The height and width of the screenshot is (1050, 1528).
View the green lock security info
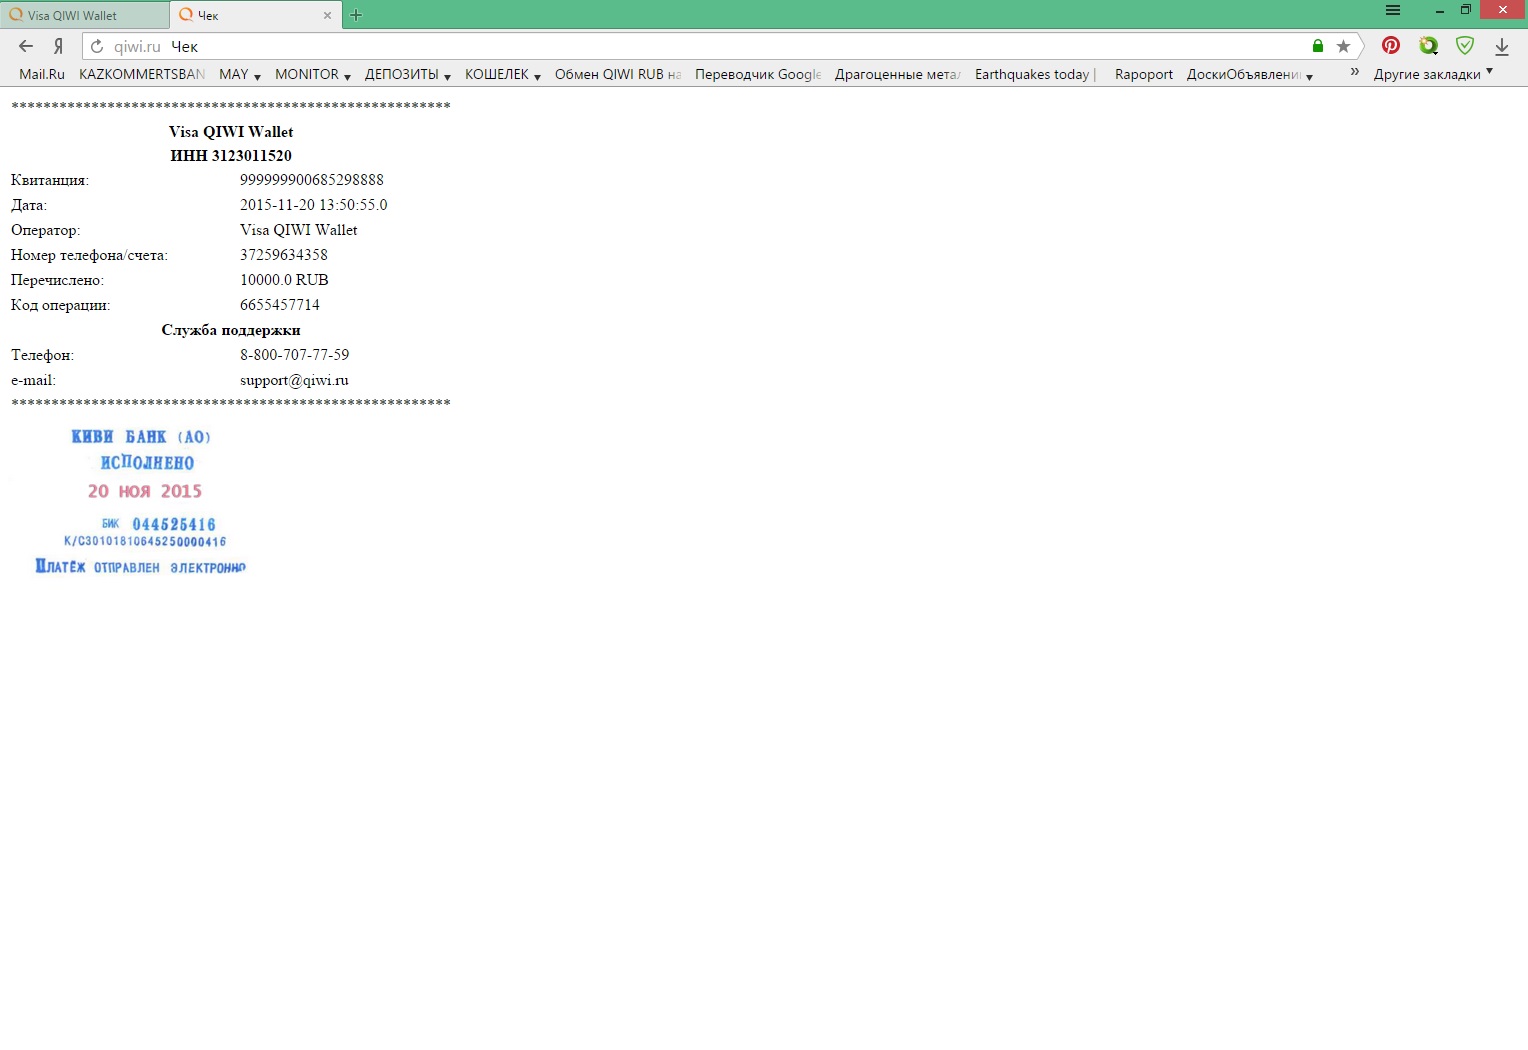tap(1318, 46)
